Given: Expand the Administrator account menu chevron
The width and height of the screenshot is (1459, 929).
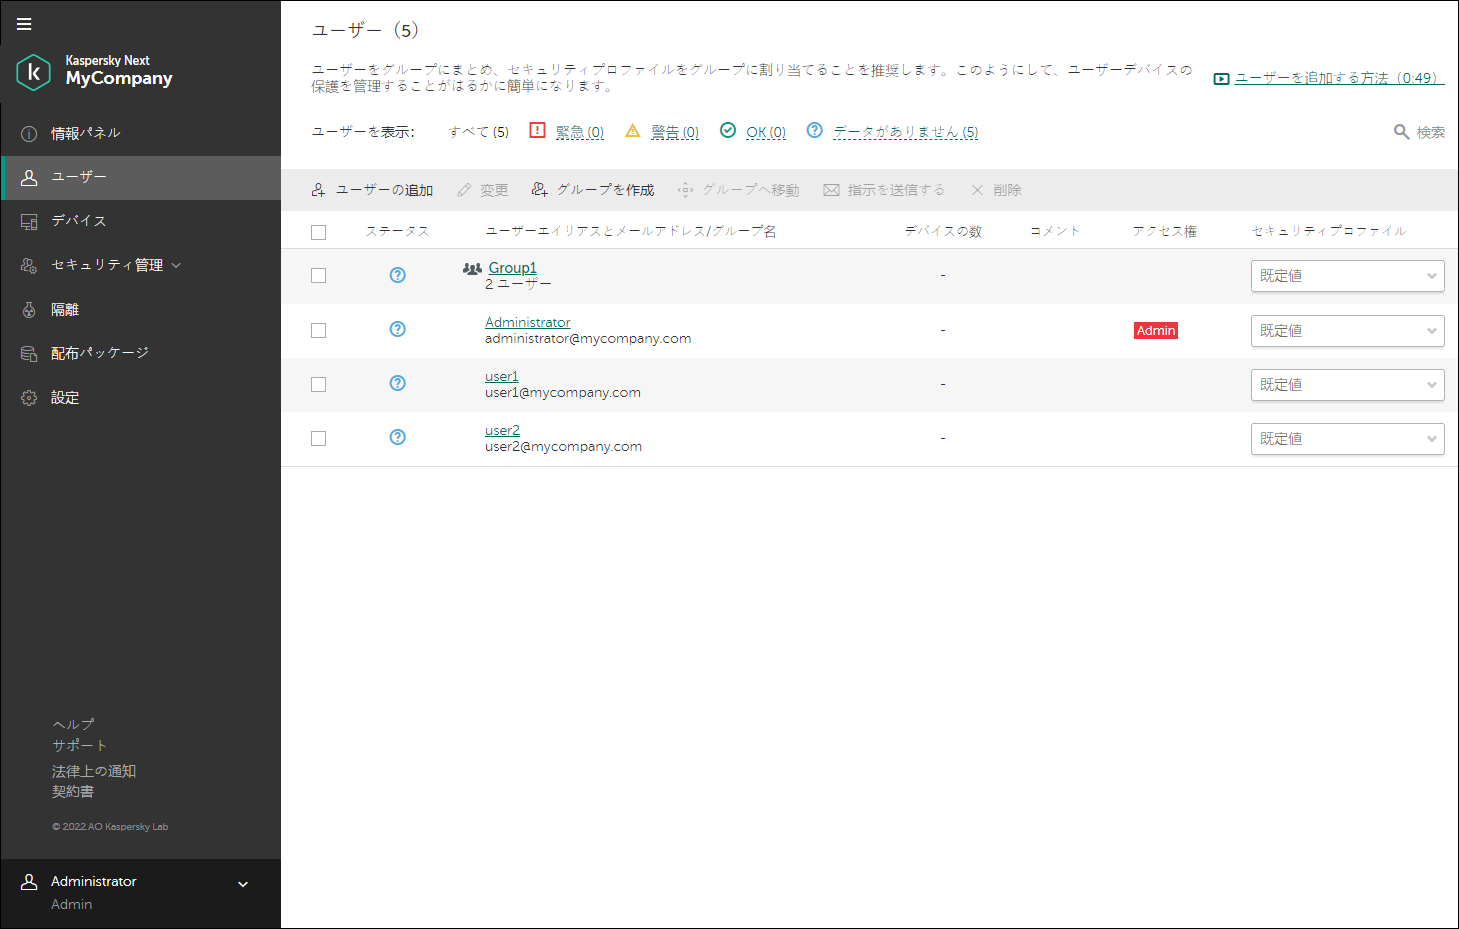Looking at the screenshot, I should pyautogui.click(x=243, y=884).
